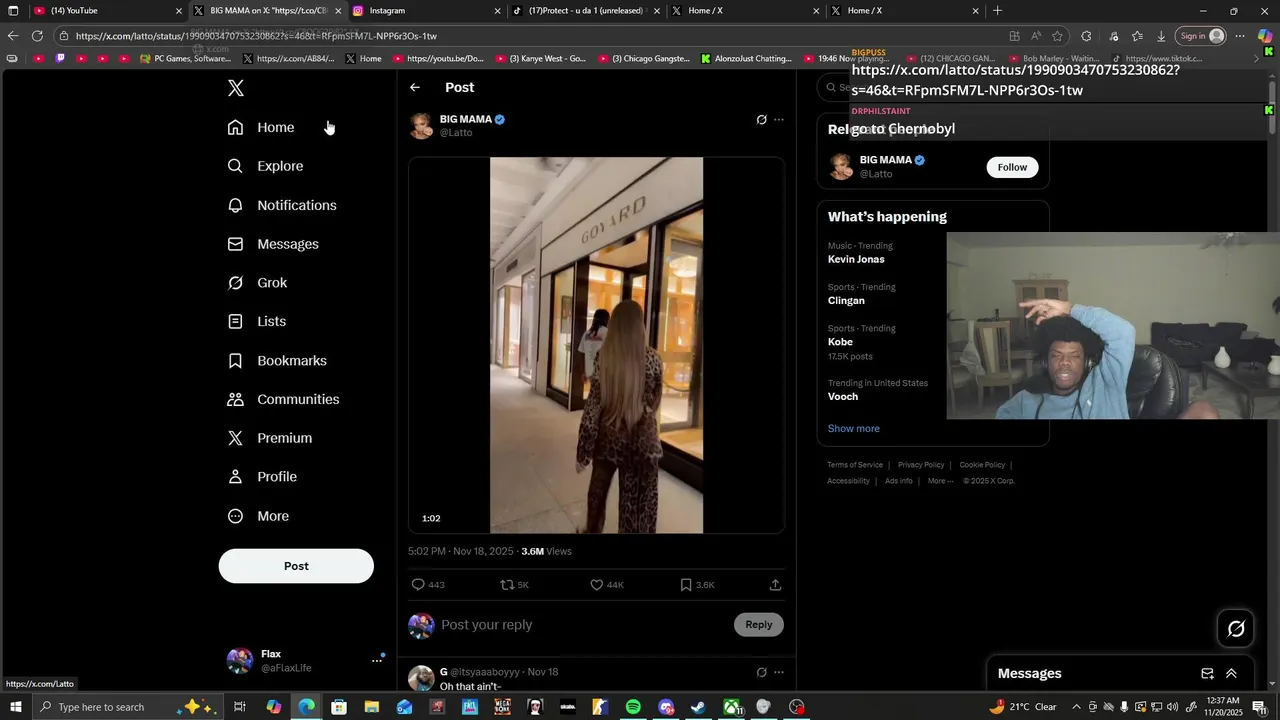The height and width of the screenshot is (720, 1280).
Task: Expand the footer More menu
Action: coord(940,481)
